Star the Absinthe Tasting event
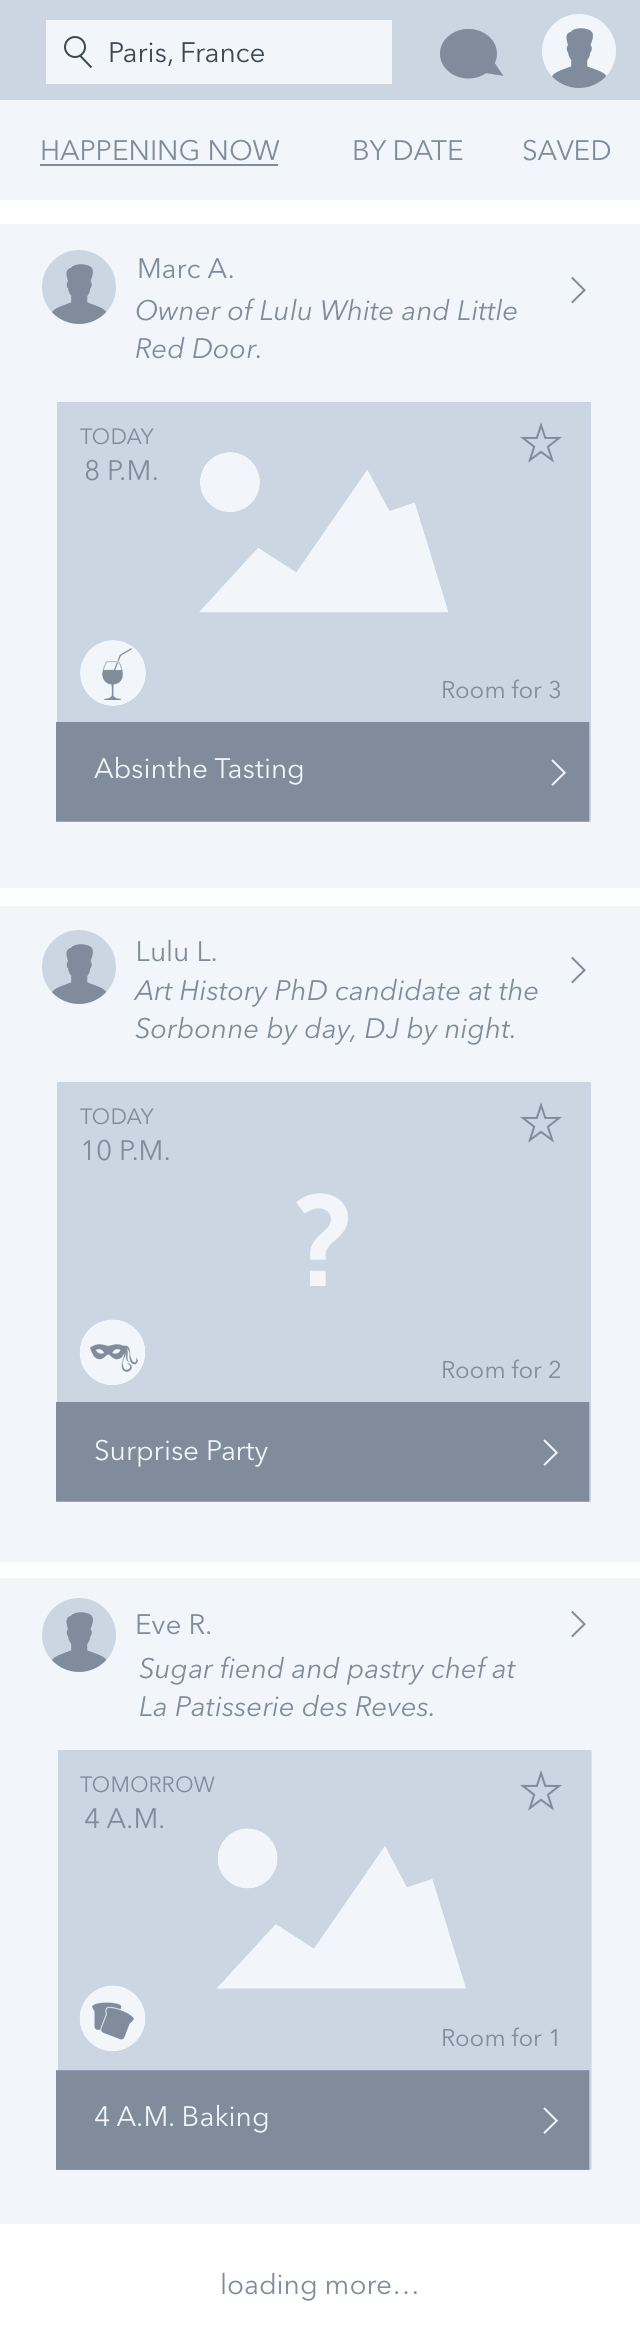This screenshot has width=640, height=2346. click(x=541, y=443)
